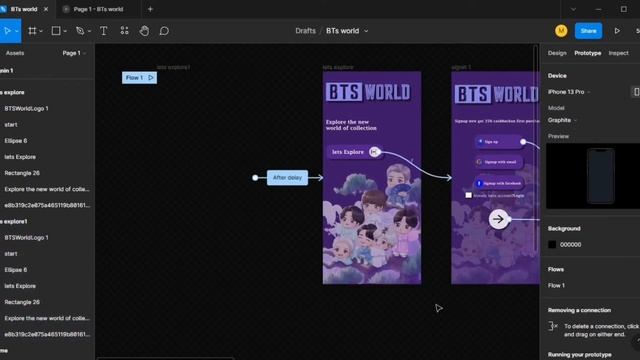
Task: Open the iPhone 13 Pro device dropdown
Action: click(x=569, y=92)
